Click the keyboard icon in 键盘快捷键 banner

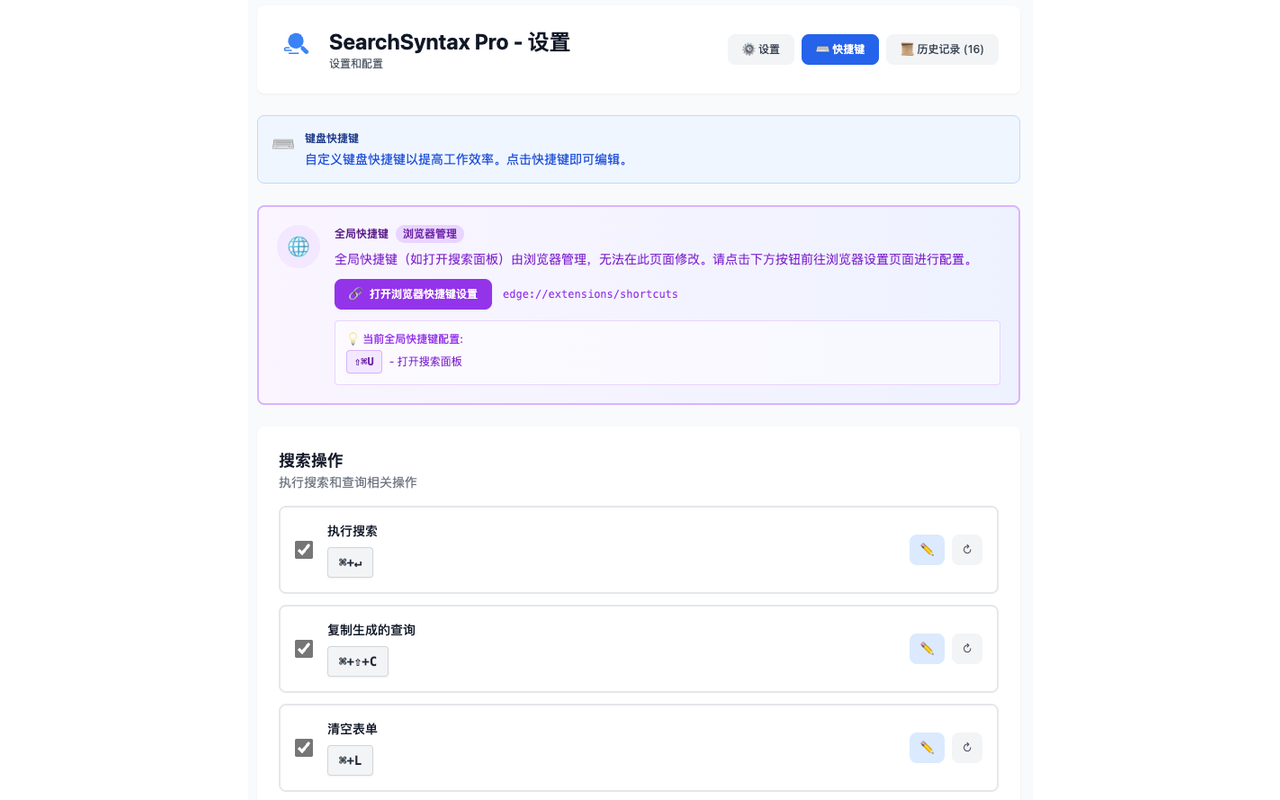(283, 144)
